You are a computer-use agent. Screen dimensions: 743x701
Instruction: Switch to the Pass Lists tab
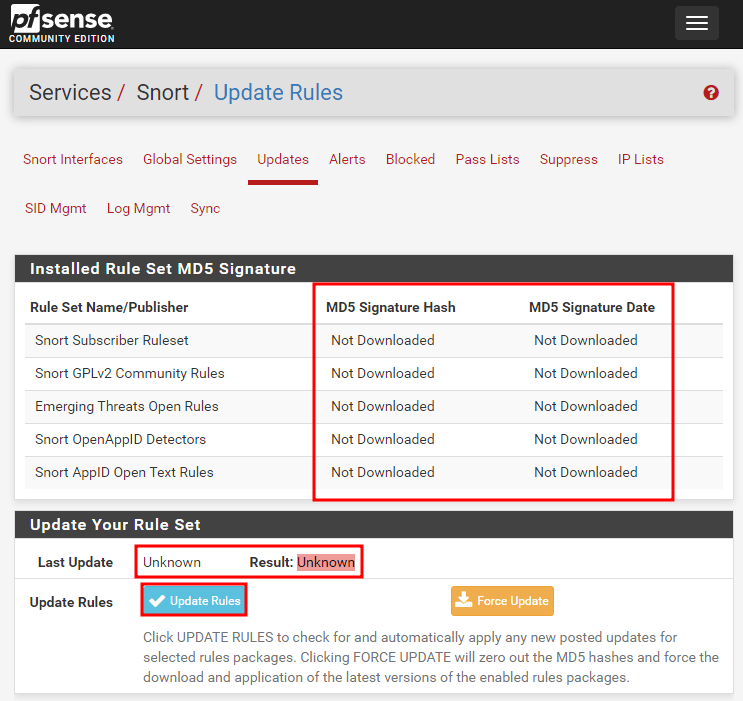point(487,159)
